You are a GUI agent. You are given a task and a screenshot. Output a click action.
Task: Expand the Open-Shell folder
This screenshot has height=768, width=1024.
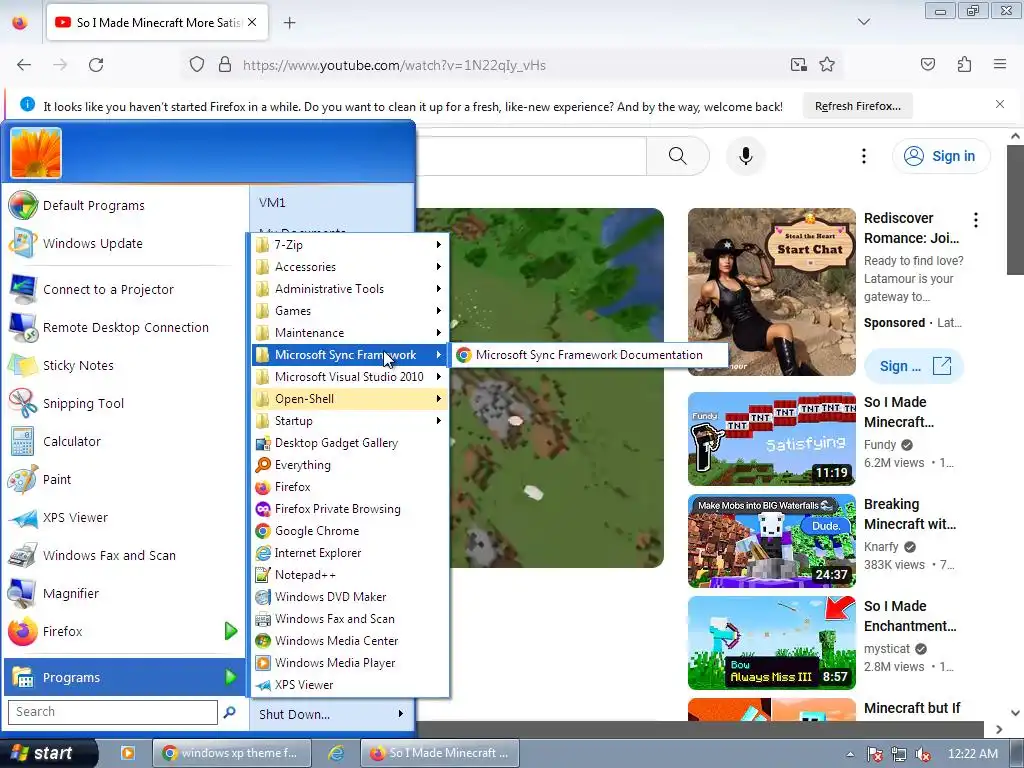pos(350,399)
